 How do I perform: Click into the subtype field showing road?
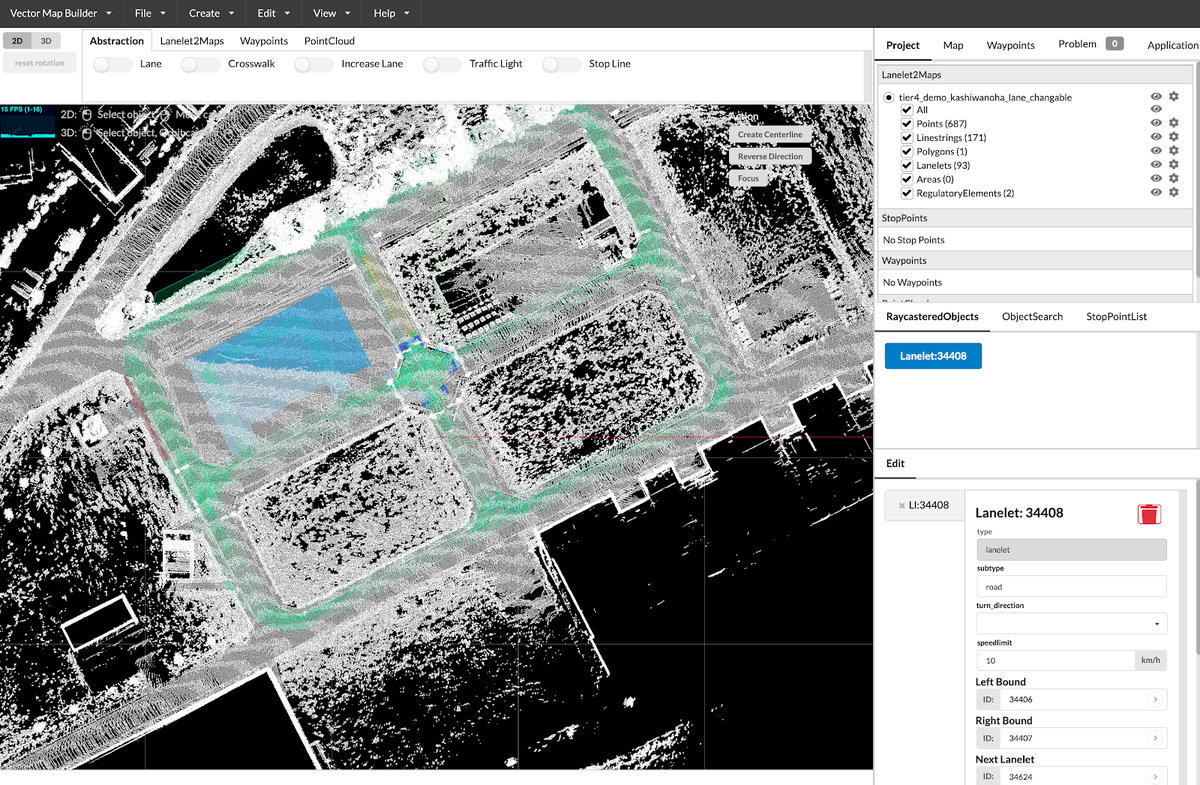pyautogui.click(x=1071, y=587)
